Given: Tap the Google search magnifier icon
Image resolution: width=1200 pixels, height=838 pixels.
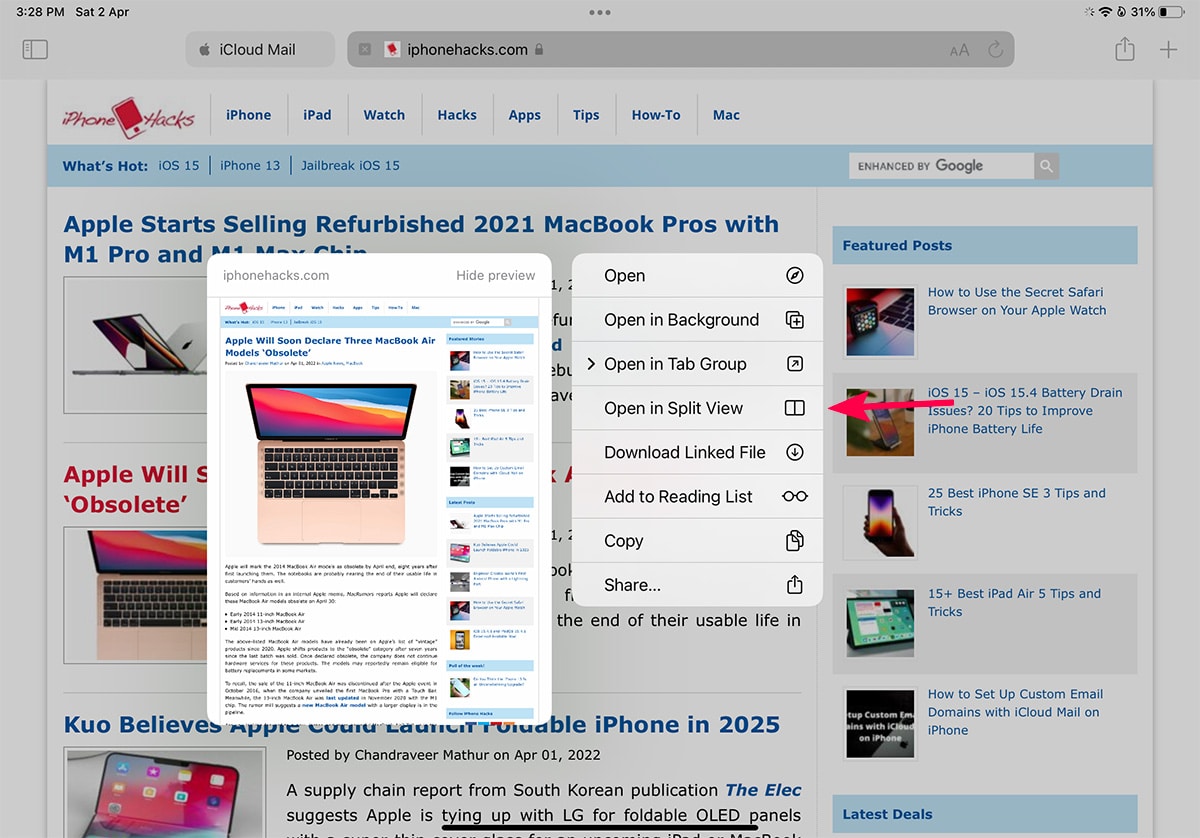Looking at the screenshot, I should 1046,165.
